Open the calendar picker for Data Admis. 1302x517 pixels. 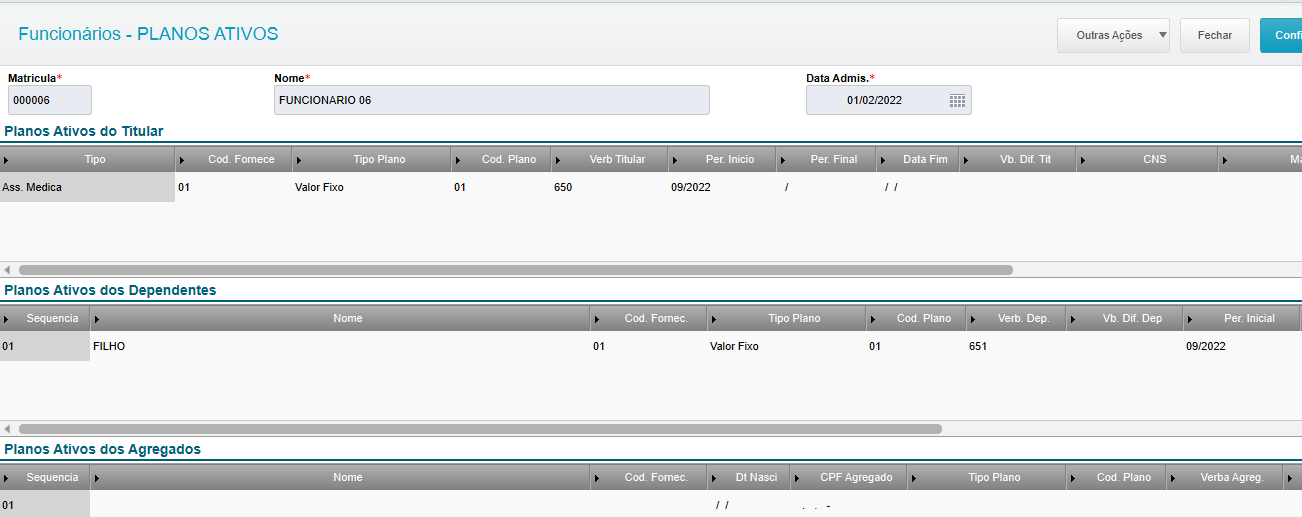click(x=957, y=100)
